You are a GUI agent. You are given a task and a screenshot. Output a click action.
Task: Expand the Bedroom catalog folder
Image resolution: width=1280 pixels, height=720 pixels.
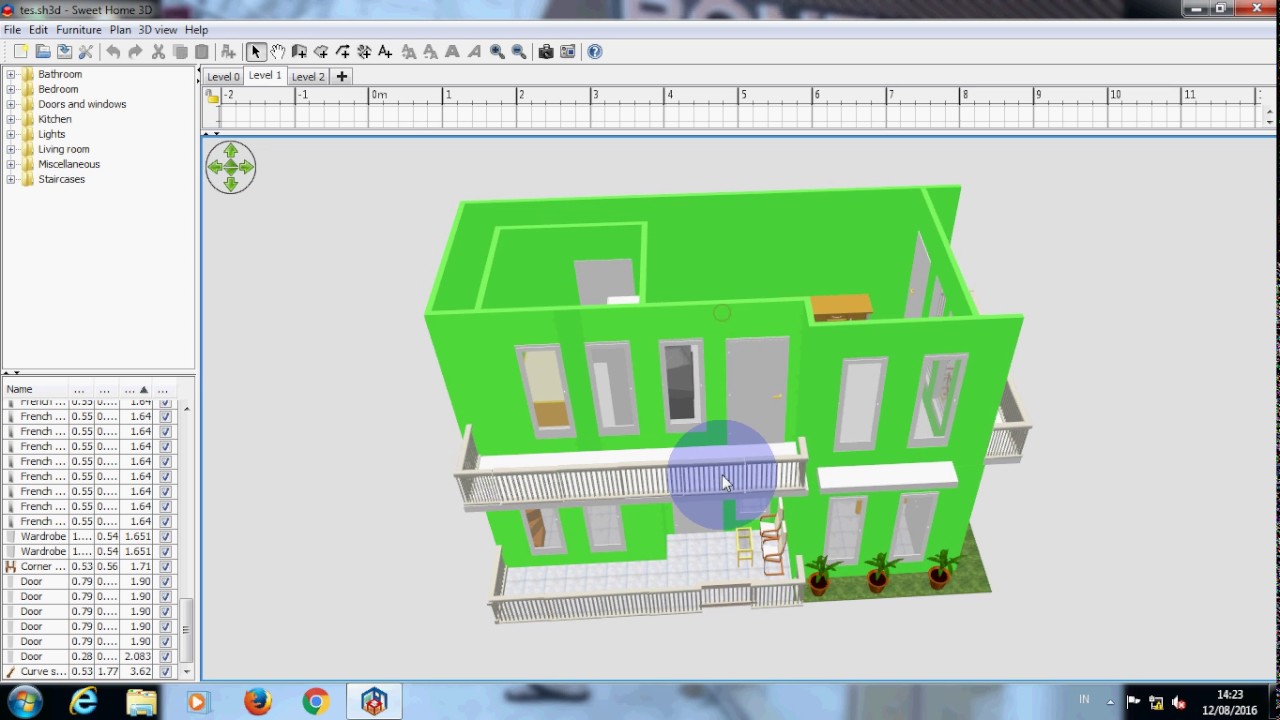[11, 89]
